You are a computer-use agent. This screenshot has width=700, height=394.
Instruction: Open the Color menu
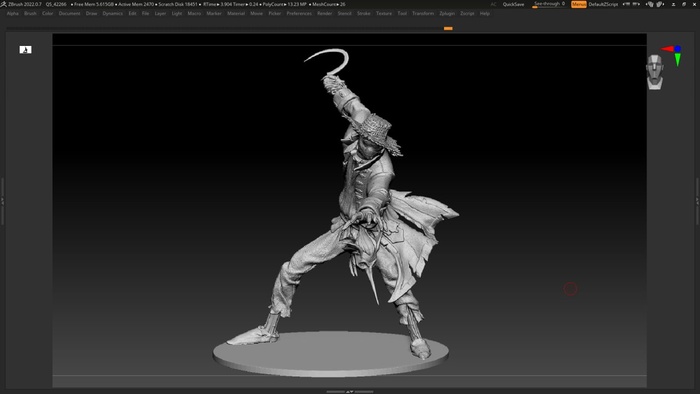click(47, 13)
